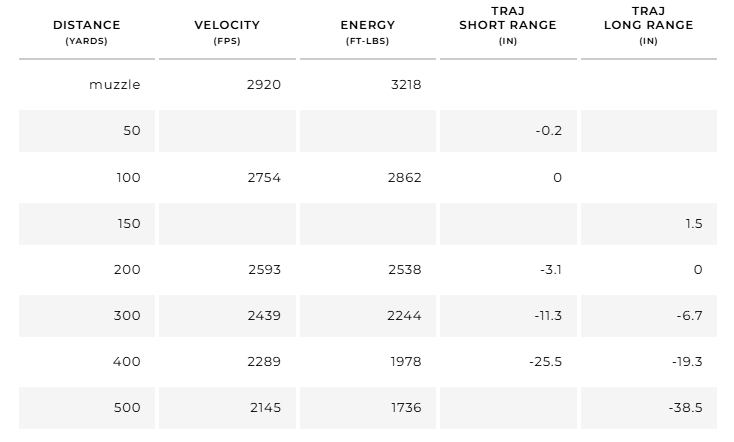Select the -0.2 short range trajectory cell
Screen dimensions: 734x442
[548, 131]
